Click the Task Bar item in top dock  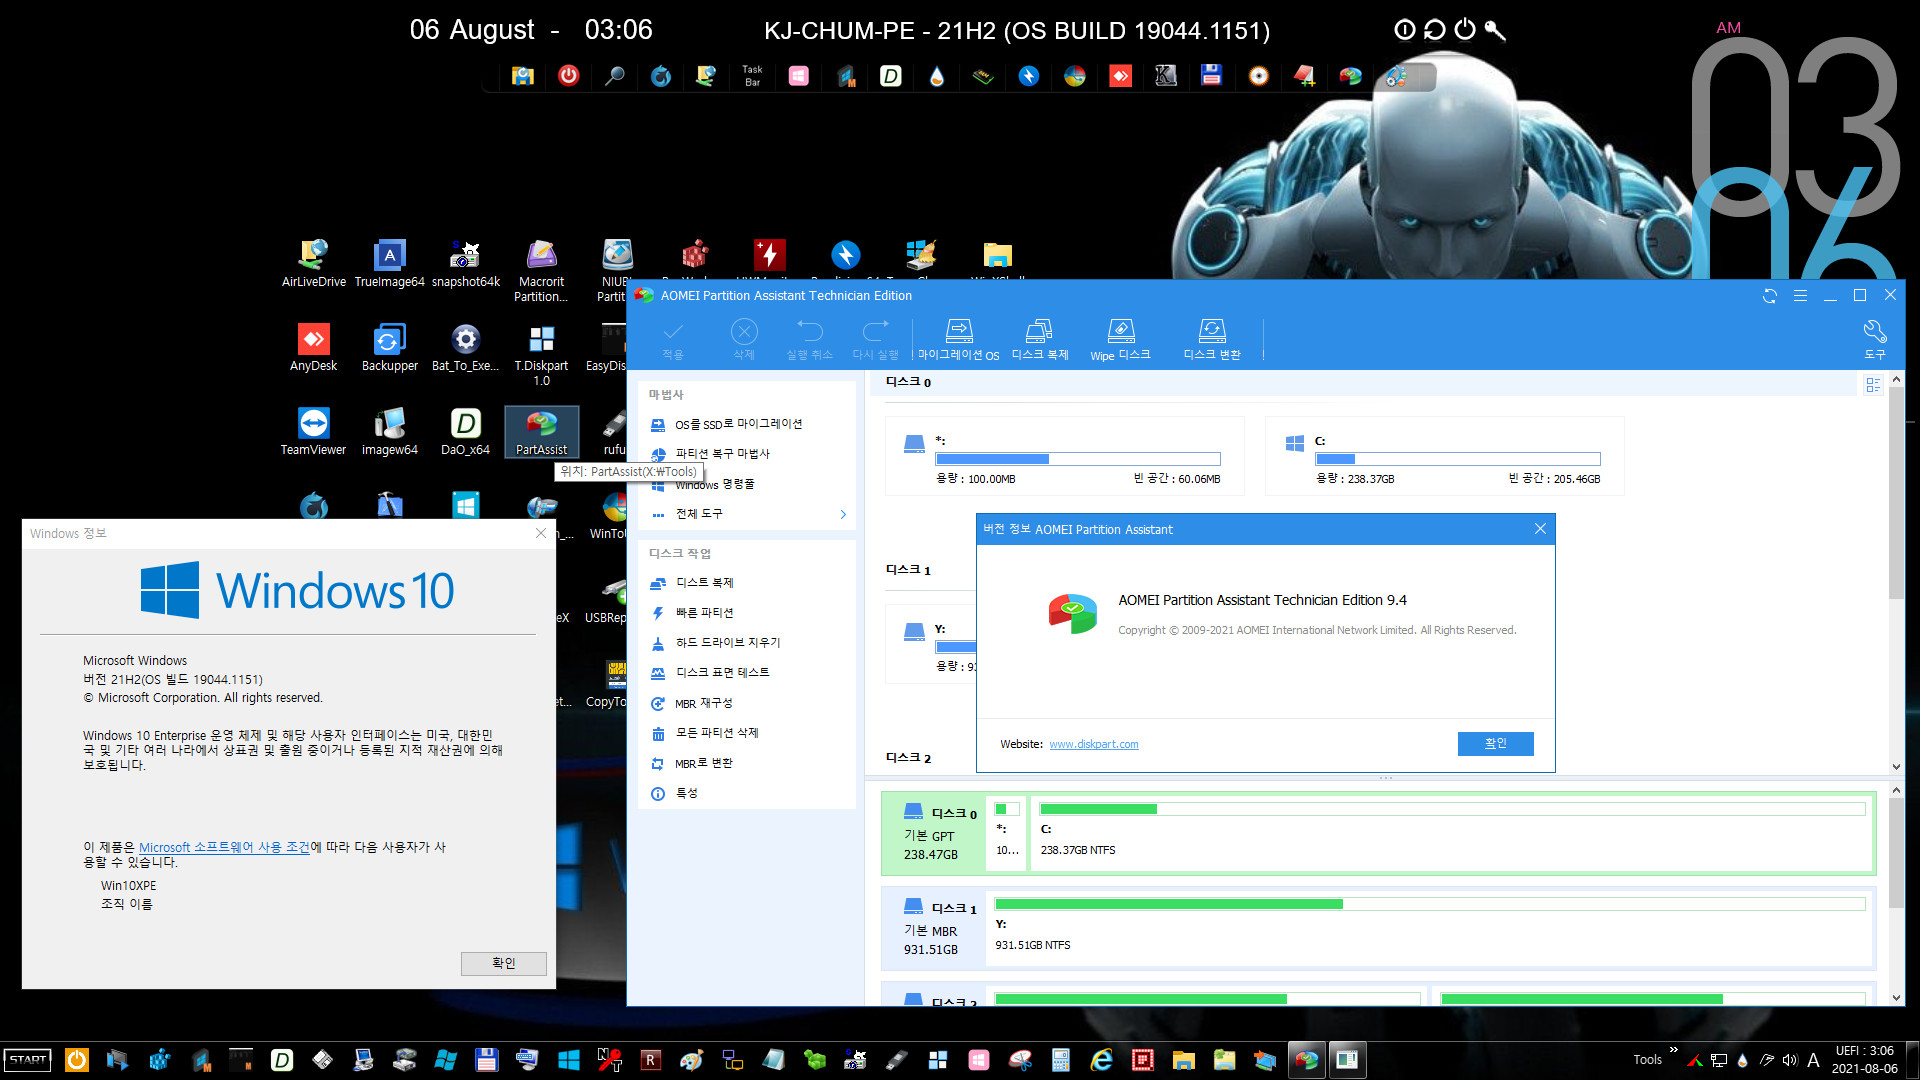(x=752, y=76)
